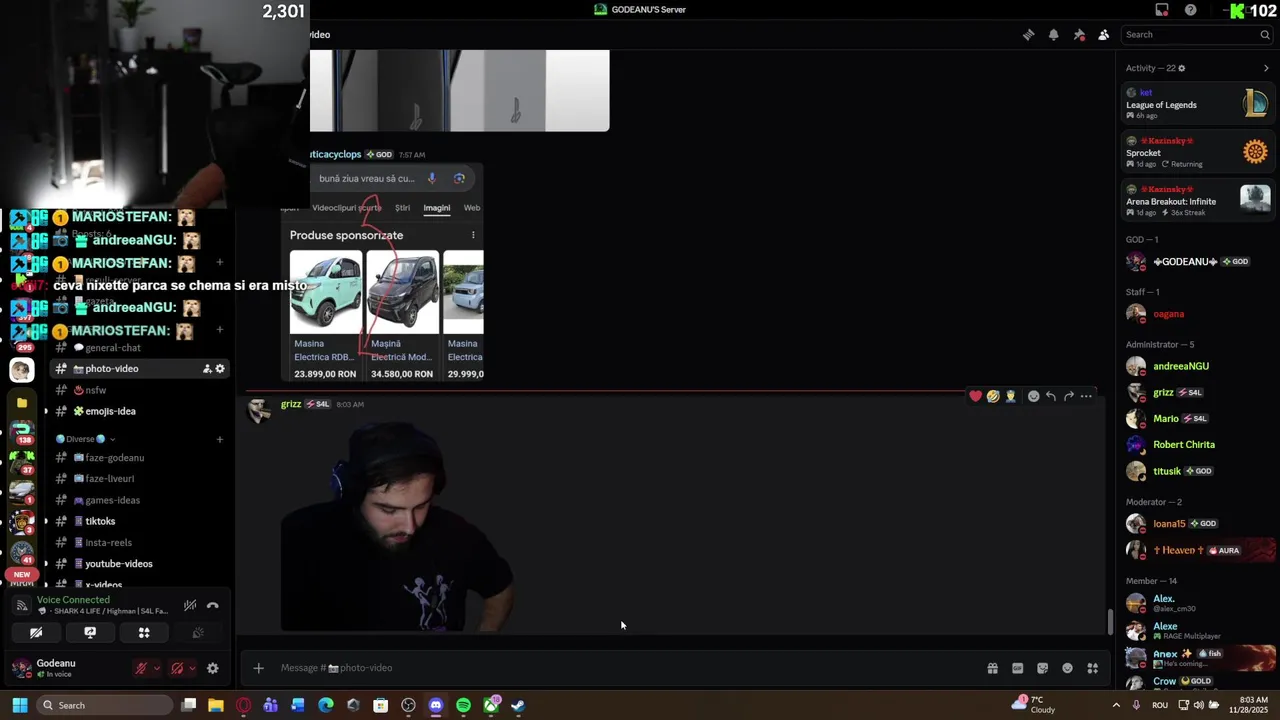Toggle the member list visibility
1280x720 pixels.
point(1104,35)
